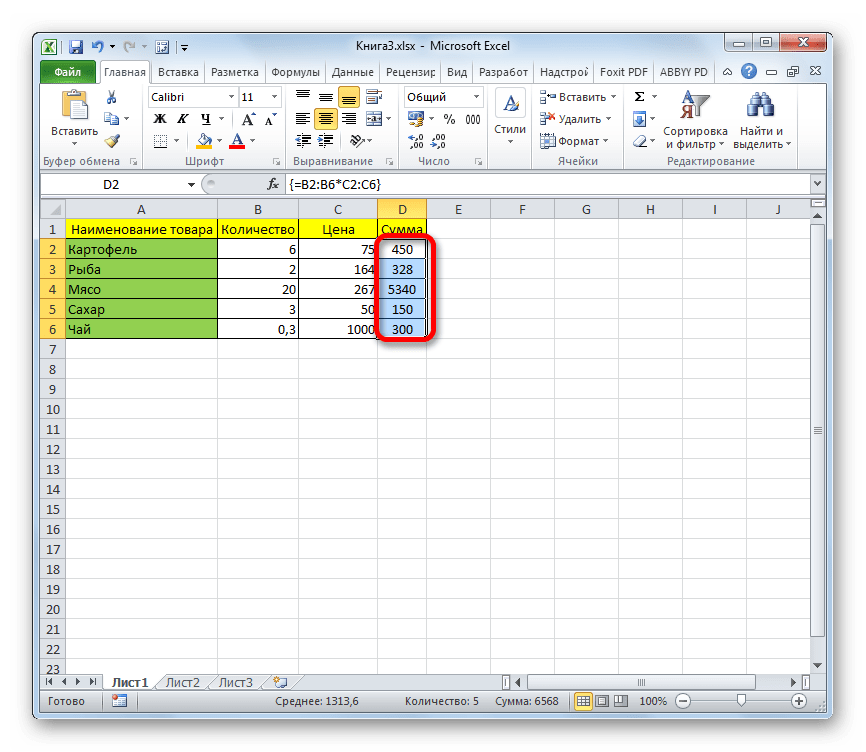This screenshot has width=866, height=752.
Task: Click the Файл button
Action: tap(68, 72)
